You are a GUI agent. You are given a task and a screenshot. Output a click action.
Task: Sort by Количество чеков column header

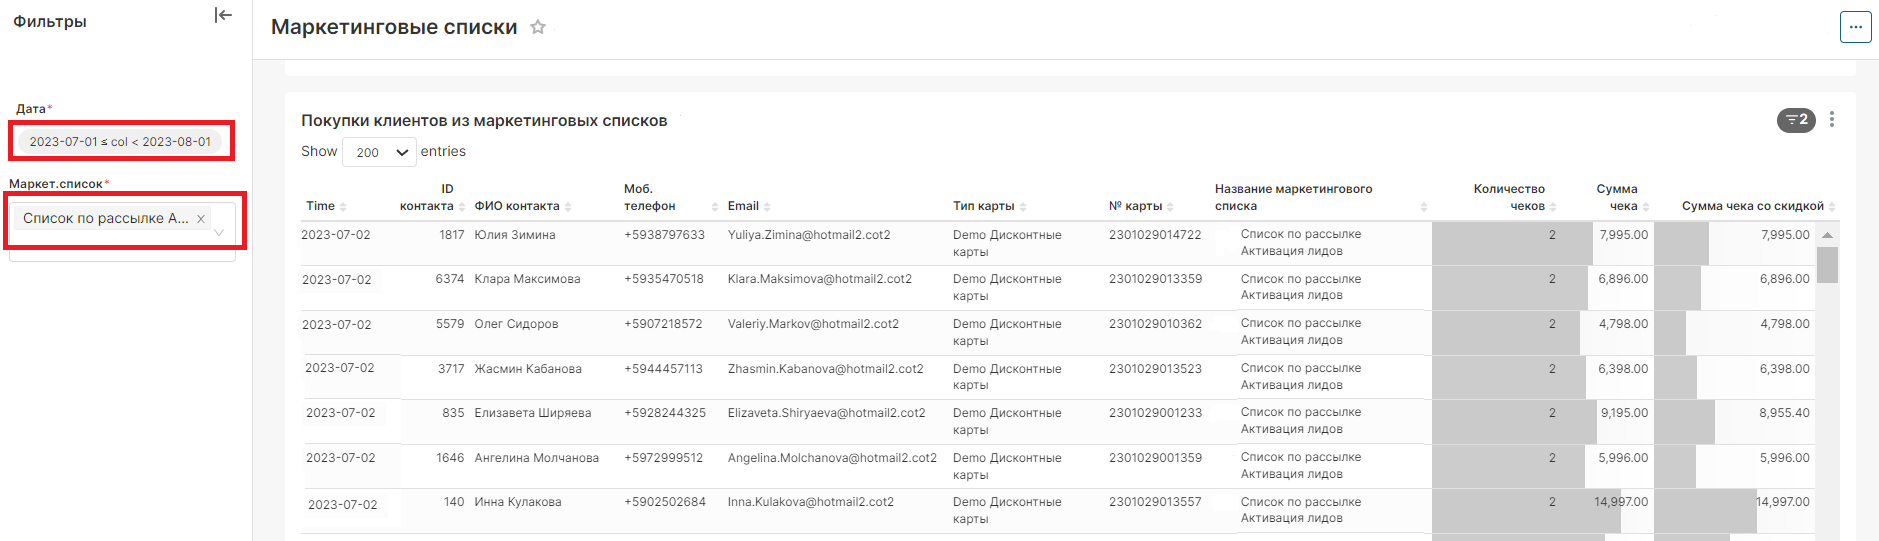pos(1509,197)
